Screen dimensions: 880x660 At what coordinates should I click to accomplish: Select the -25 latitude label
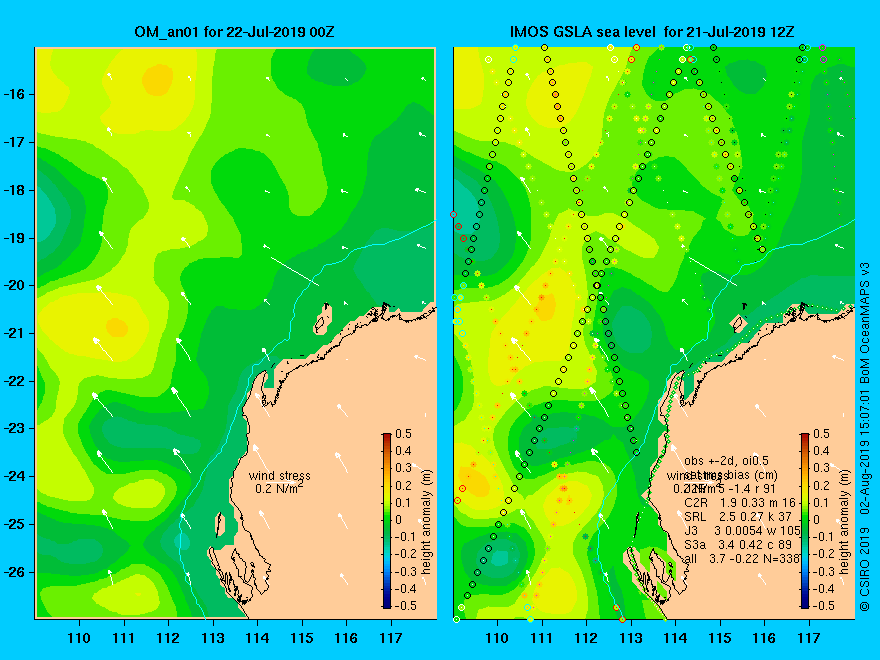tap(14, 524)
